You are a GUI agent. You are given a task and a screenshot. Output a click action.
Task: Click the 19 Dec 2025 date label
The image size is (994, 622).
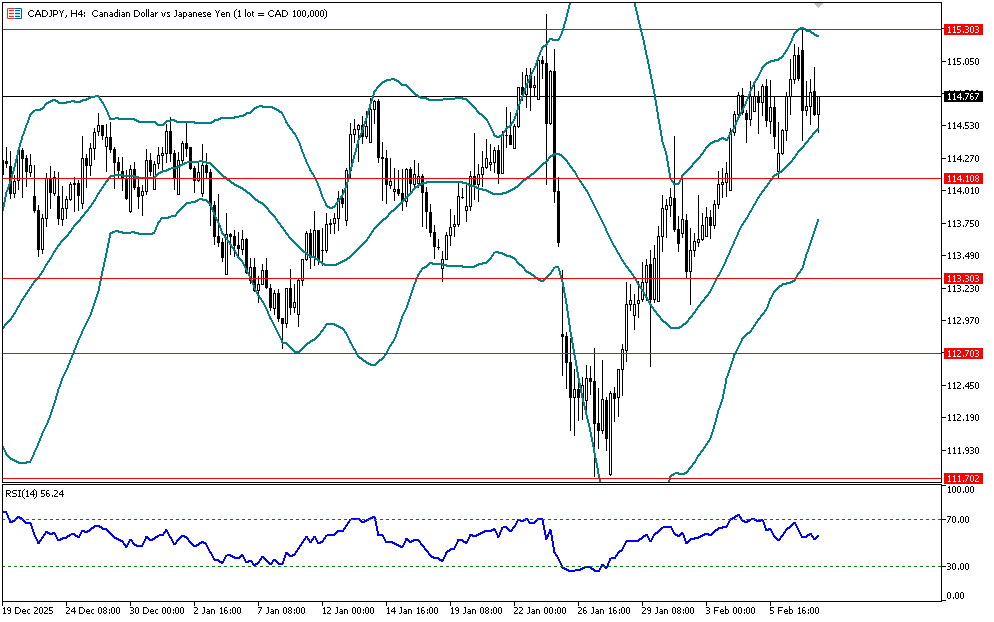coord(31,609)
